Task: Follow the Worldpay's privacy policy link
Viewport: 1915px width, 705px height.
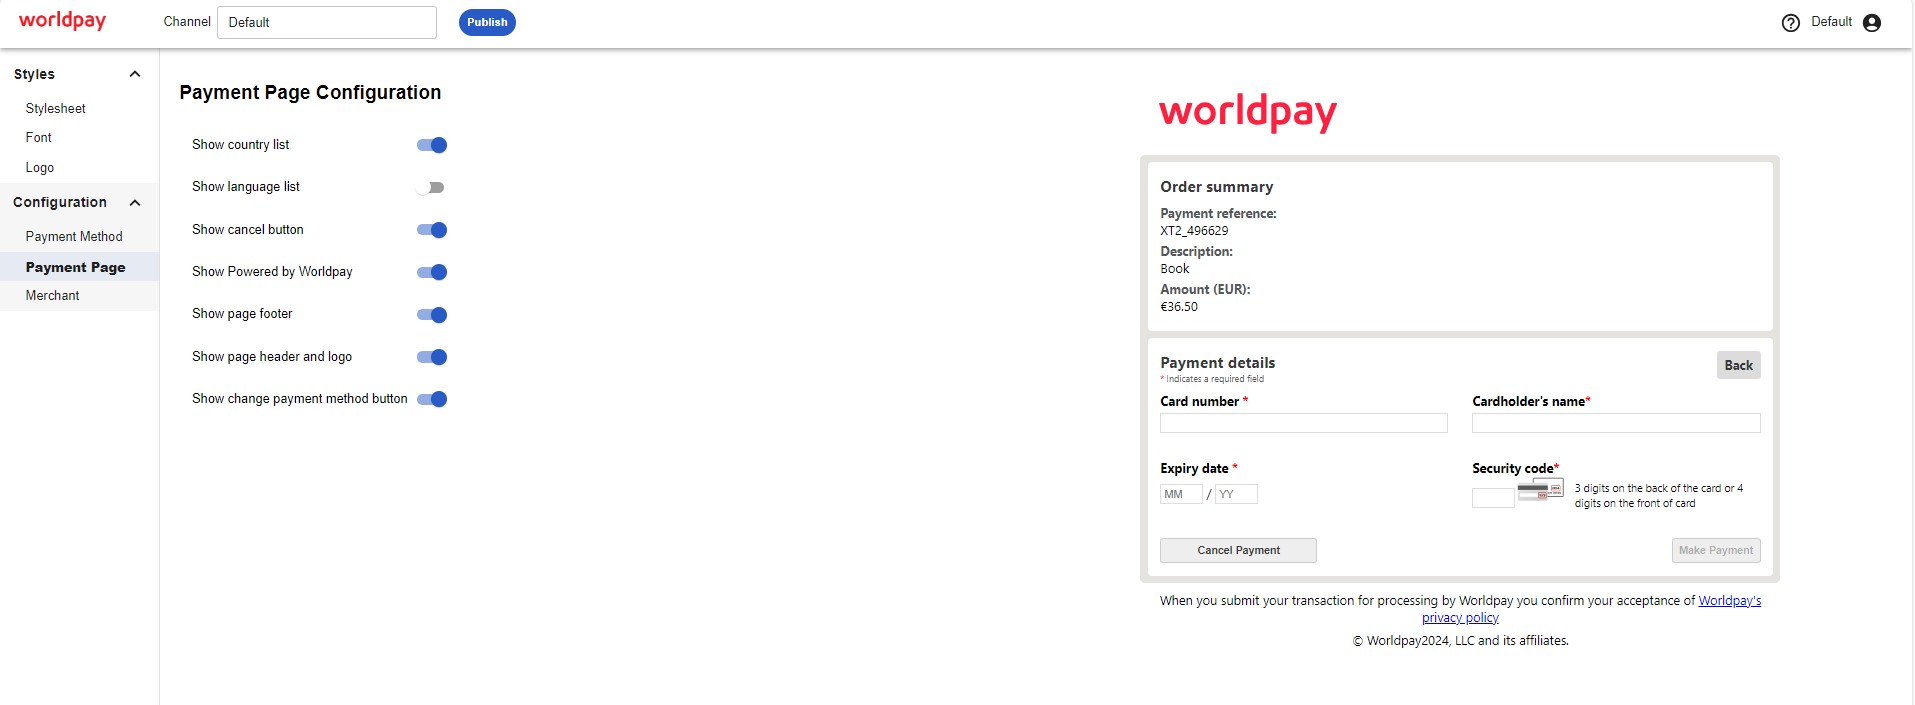Action: pos(1729,601)
